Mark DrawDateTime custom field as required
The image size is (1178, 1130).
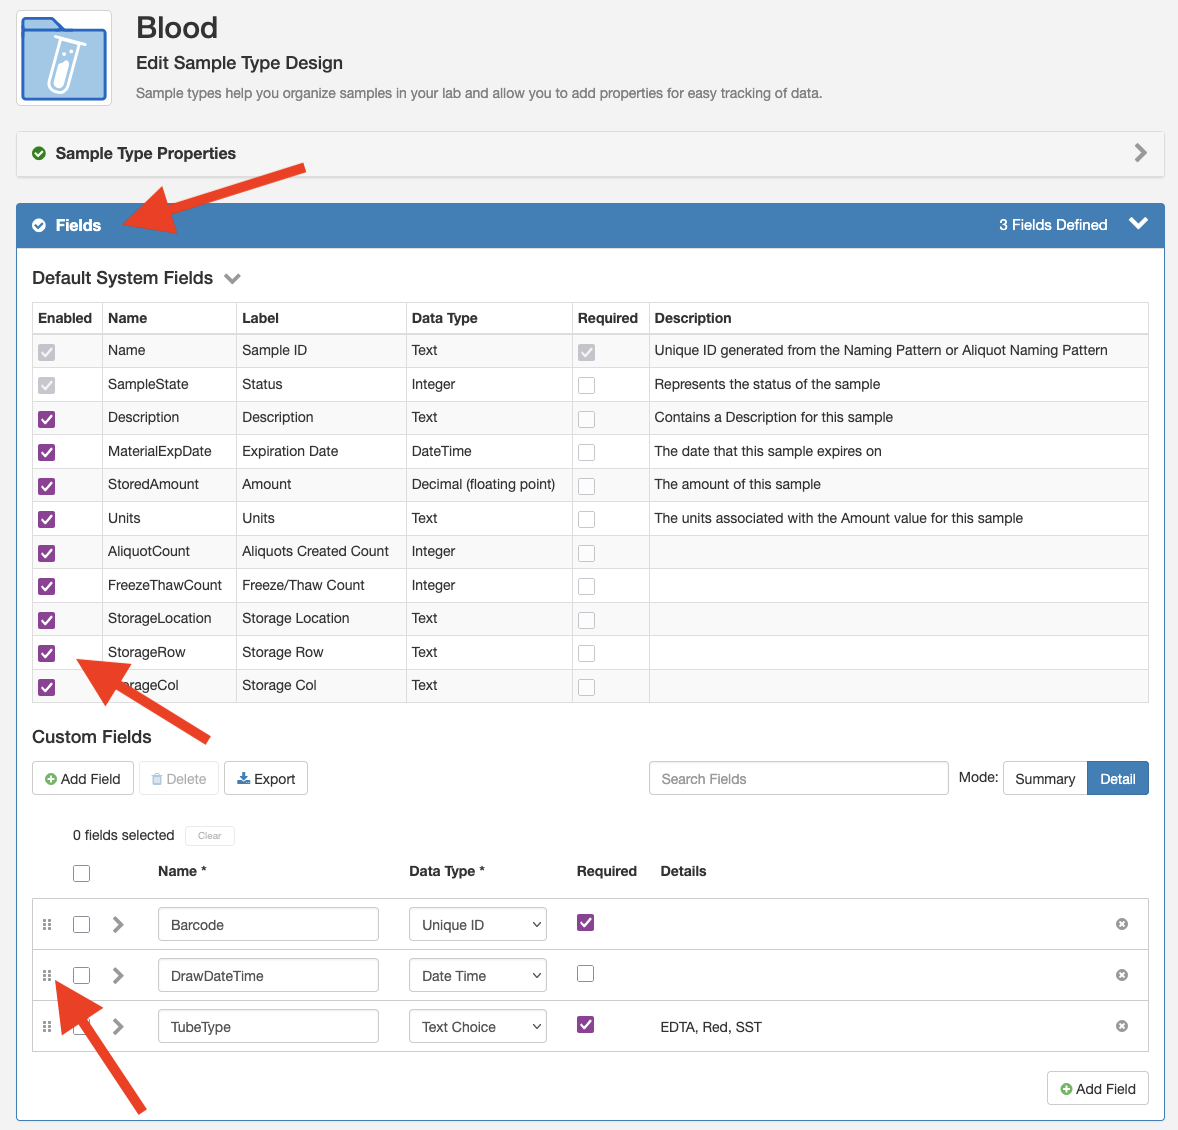[586, 974]
